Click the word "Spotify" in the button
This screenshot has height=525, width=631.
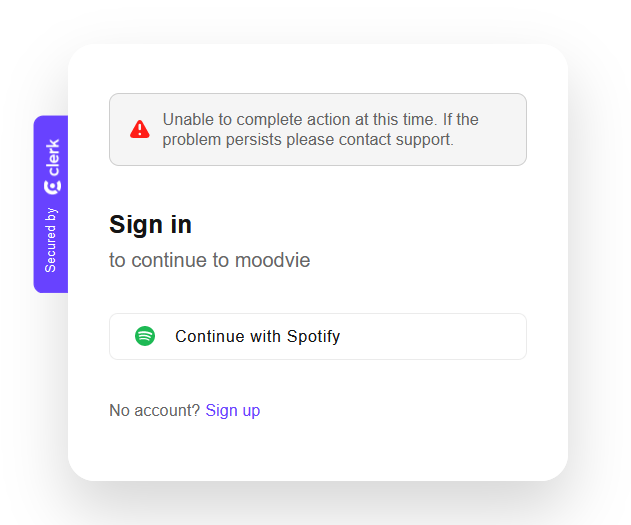[x=313, y=336]
